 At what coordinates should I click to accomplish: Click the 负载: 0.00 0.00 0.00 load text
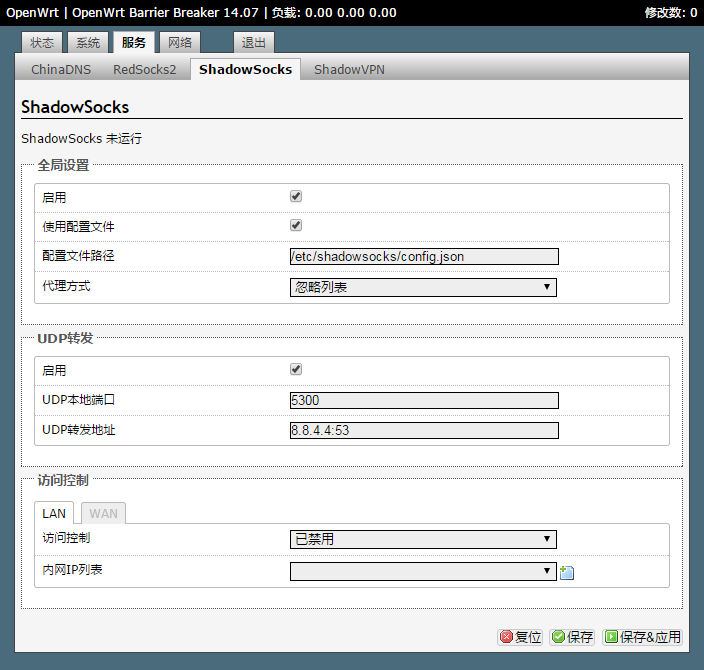pyautogui.click(x=334, y=13)
